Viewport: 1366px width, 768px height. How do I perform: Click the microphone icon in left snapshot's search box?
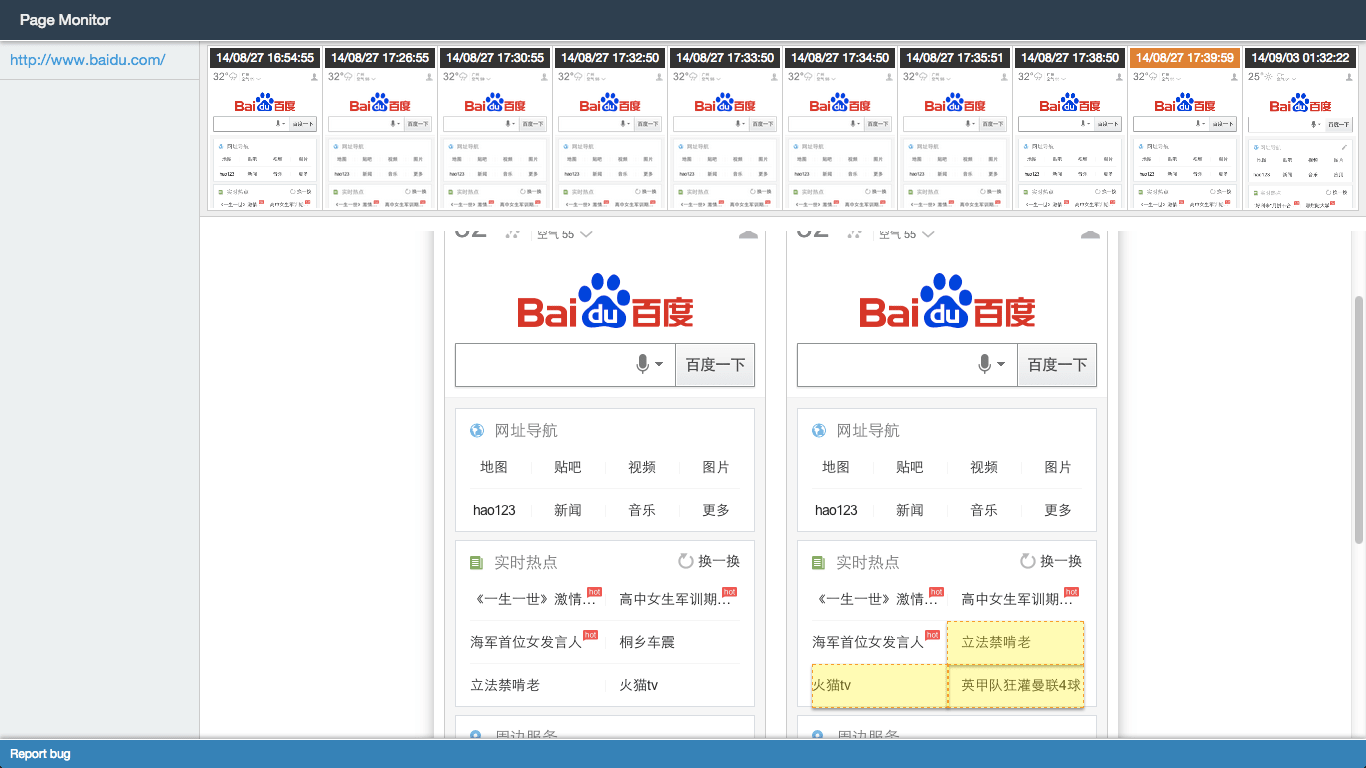[x=643, y=365]
